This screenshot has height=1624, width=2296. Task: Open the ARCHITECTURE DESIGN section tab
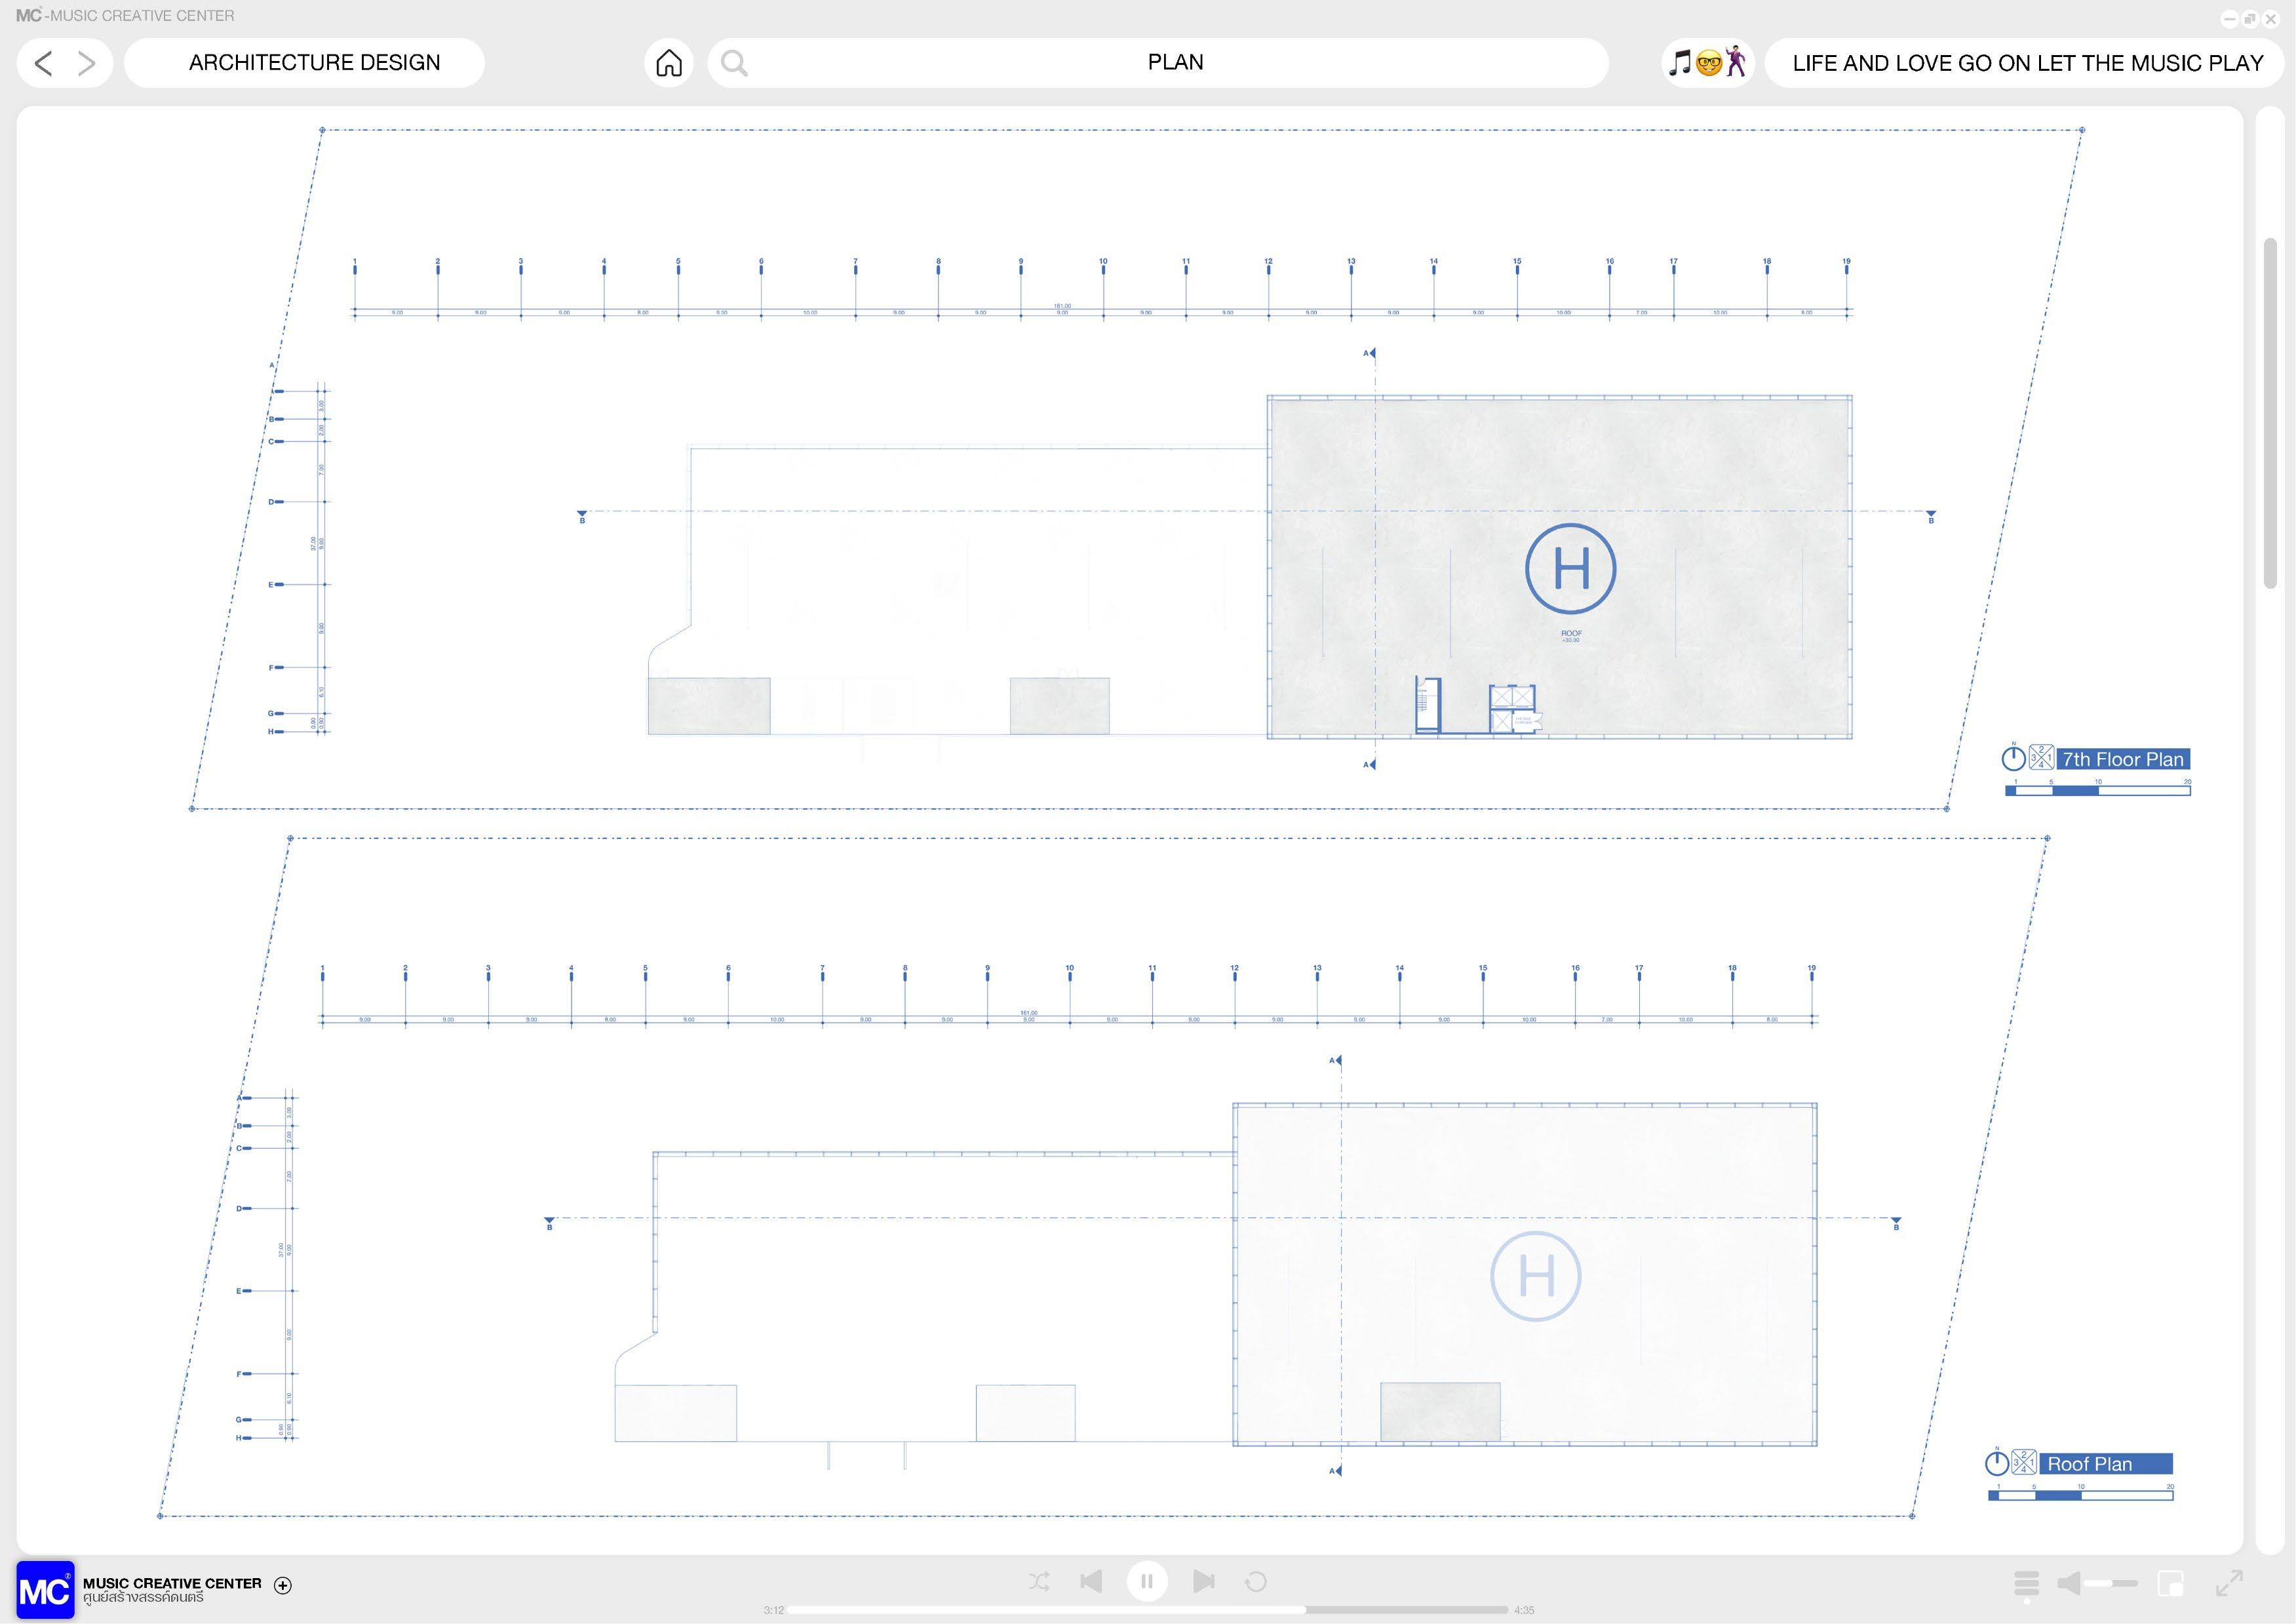[x=314, y=63]
